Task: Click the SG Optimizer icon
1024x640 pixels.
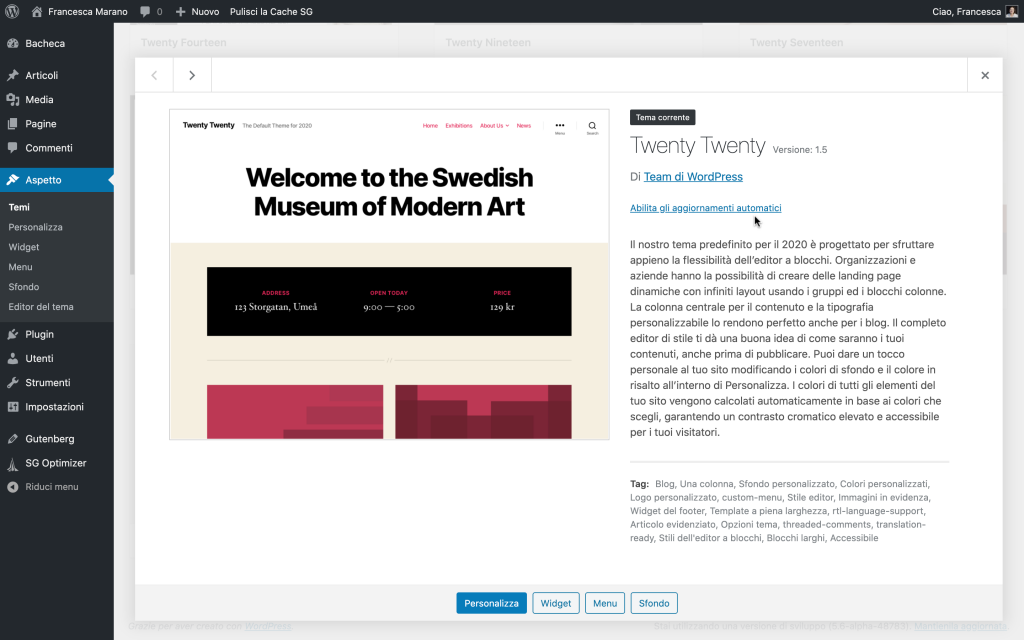Action: (x=12, y=464)
